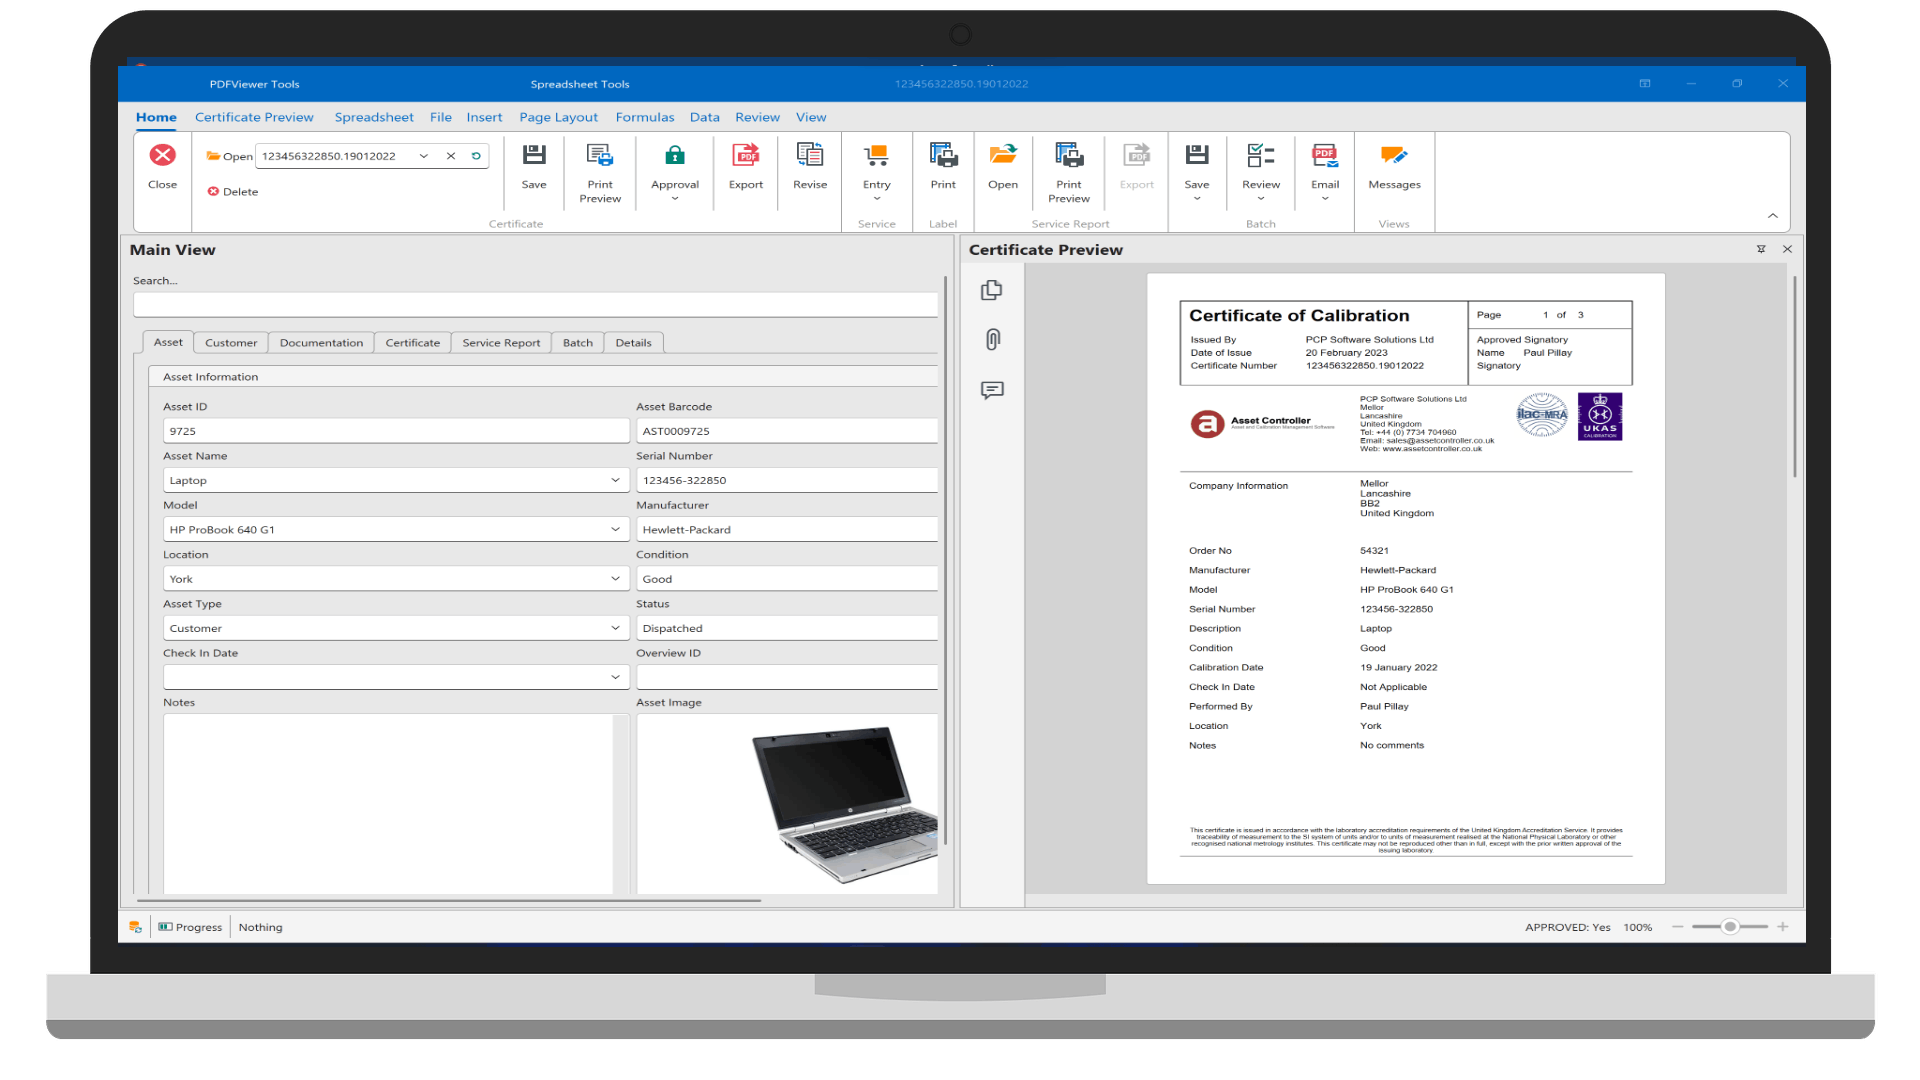
Task: Click the Email PDF icon
Action: click(1324, 156)
